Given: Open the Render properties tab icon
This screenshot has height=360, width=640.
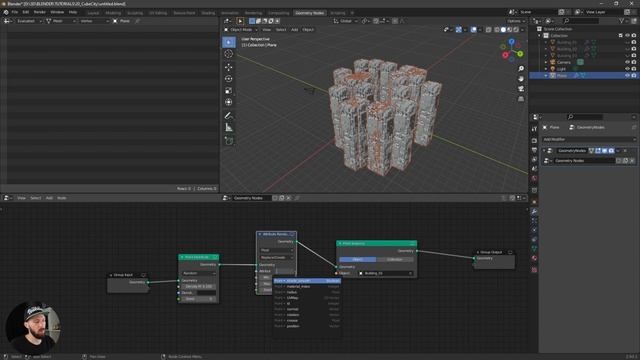Looking at the screenshot, I should pyautogui.click(x=534, y=140).
